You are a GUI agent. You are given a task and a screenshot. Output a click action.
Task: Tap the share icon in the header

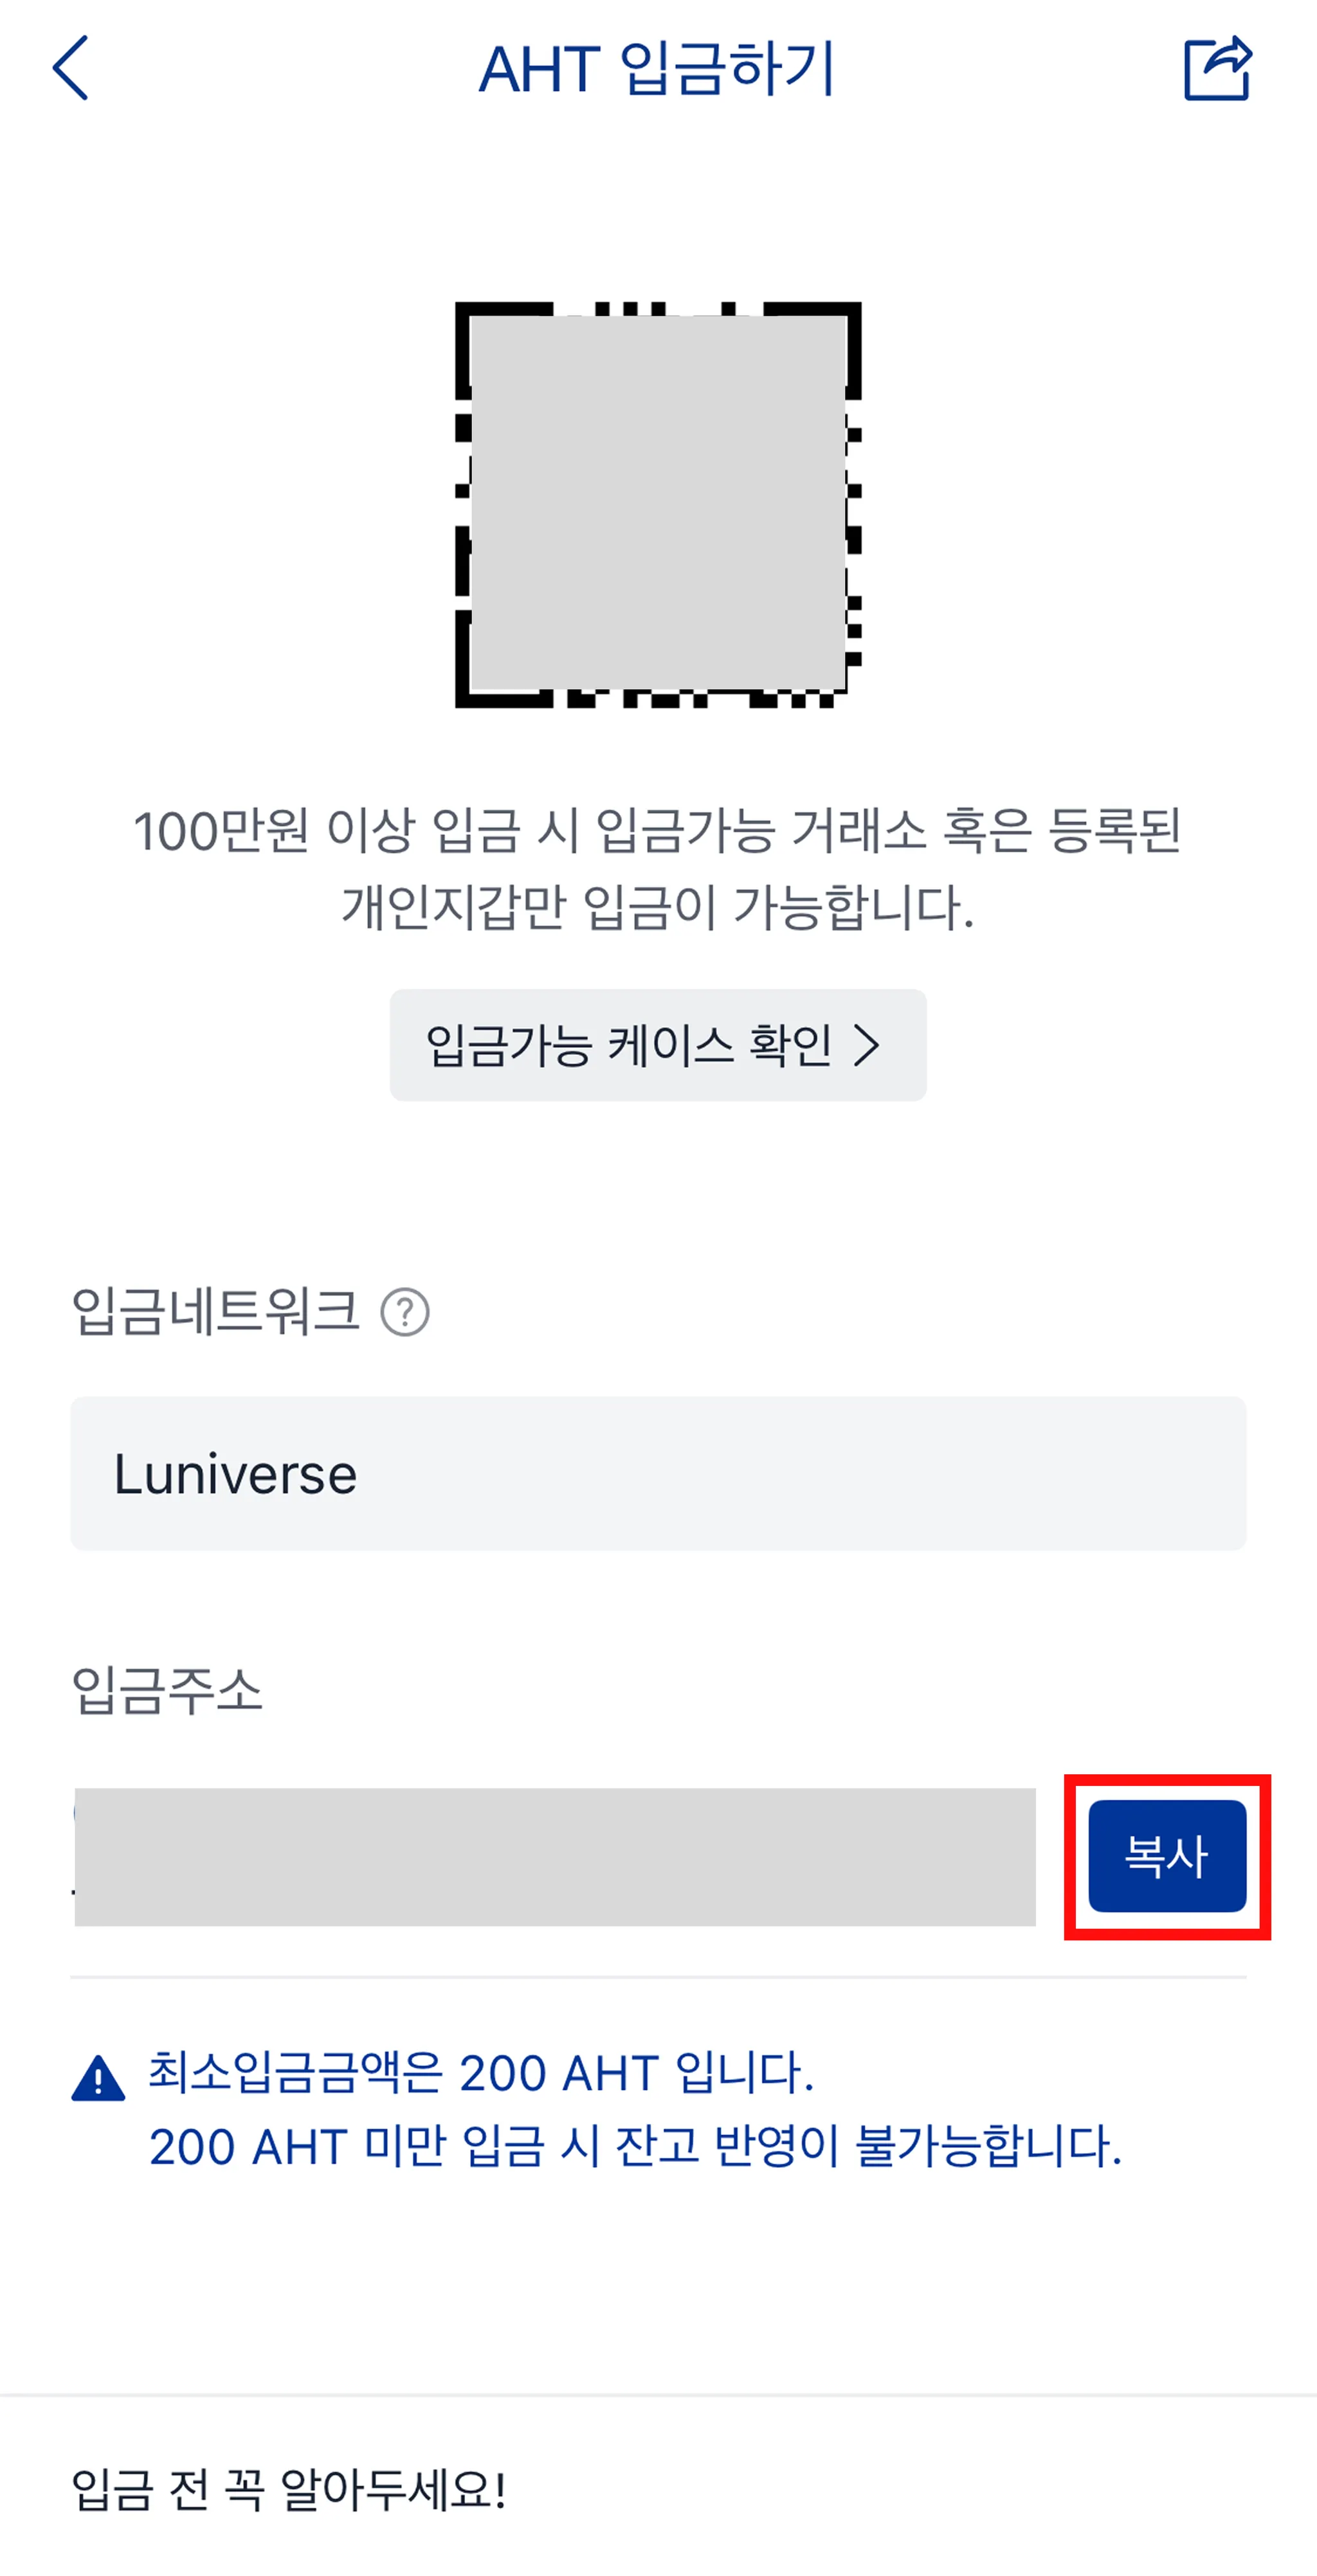tap(1217, 68)
